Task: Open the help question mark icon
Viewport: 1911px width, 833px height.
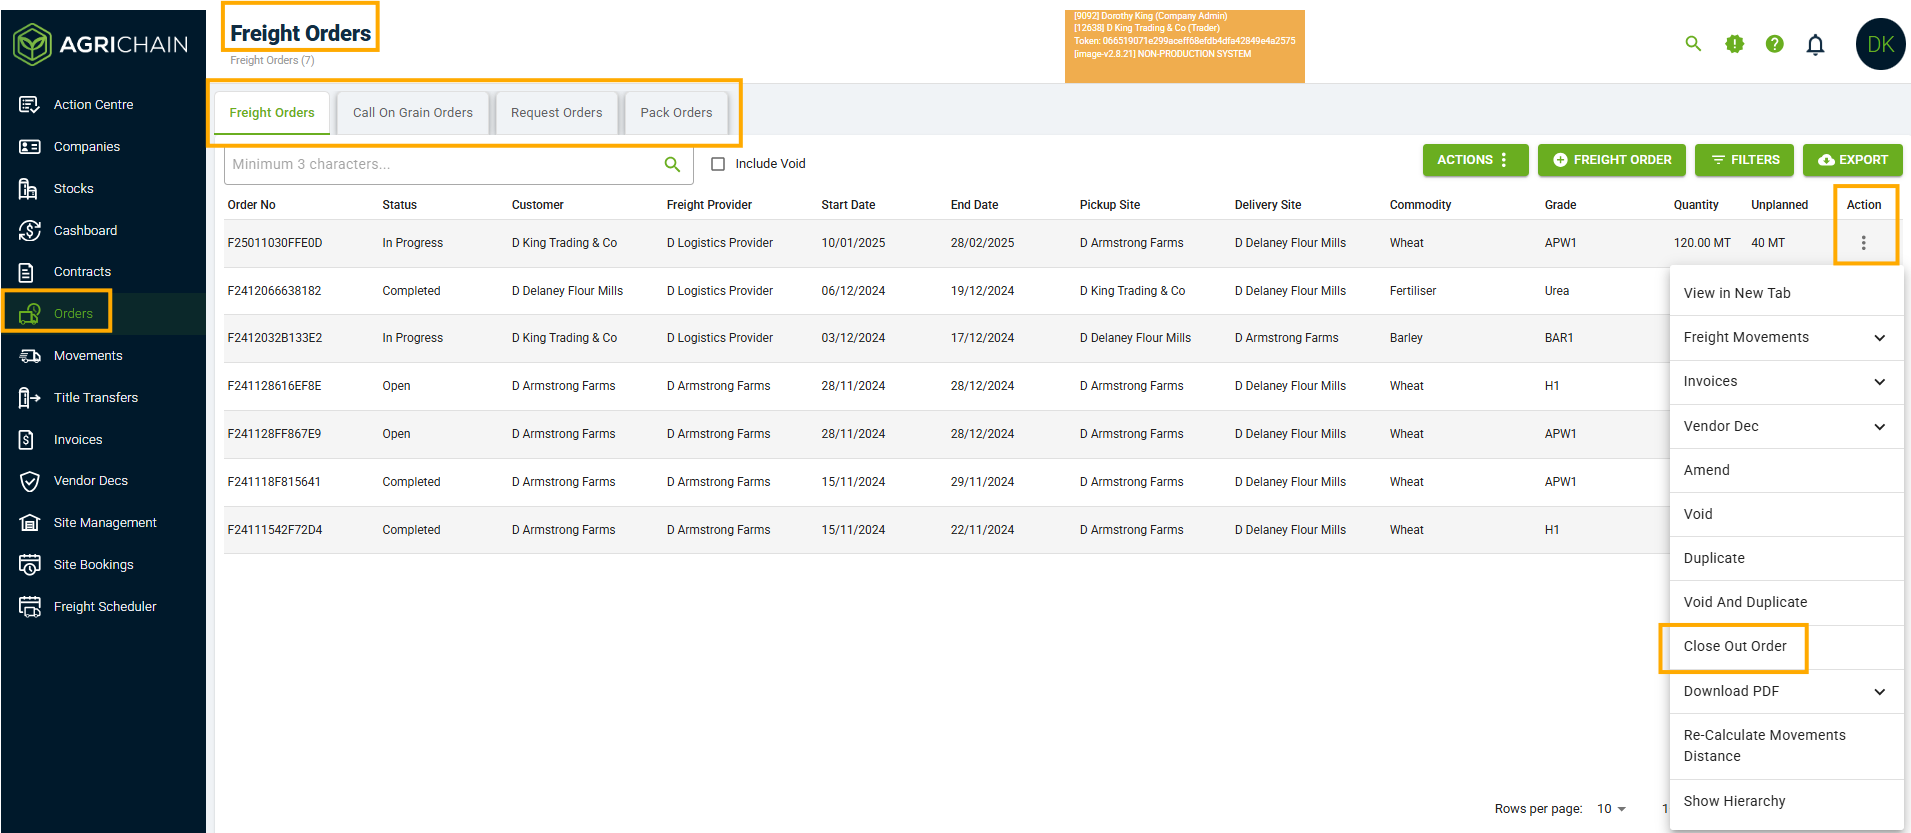Action: tap(1774, 44)
